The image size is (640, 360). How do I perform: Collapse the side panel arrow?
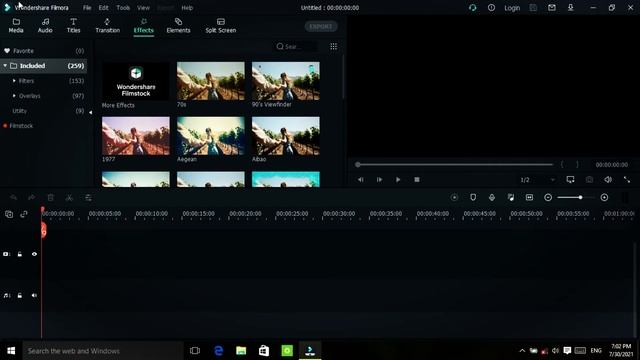click(x=91, y=112)
